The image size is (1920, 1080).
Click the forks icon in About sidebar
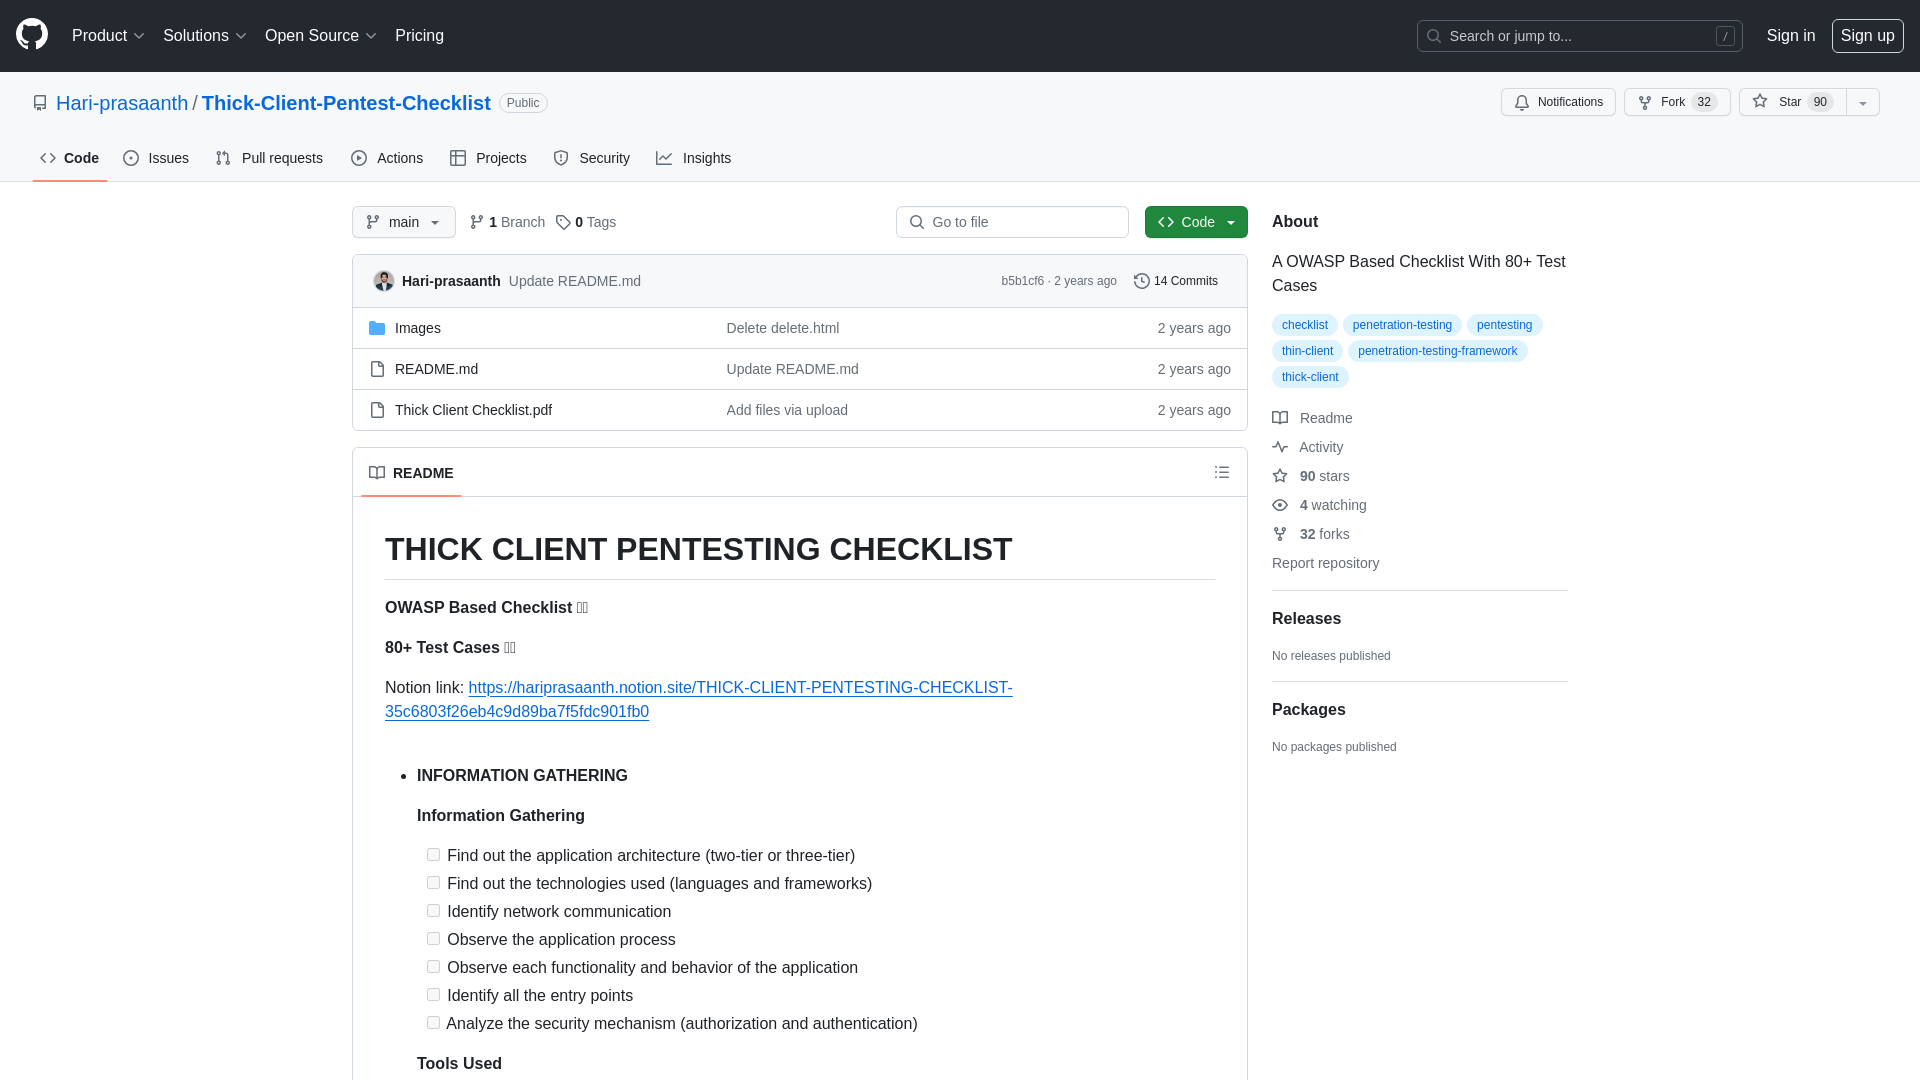click(x=1280, y=534)
